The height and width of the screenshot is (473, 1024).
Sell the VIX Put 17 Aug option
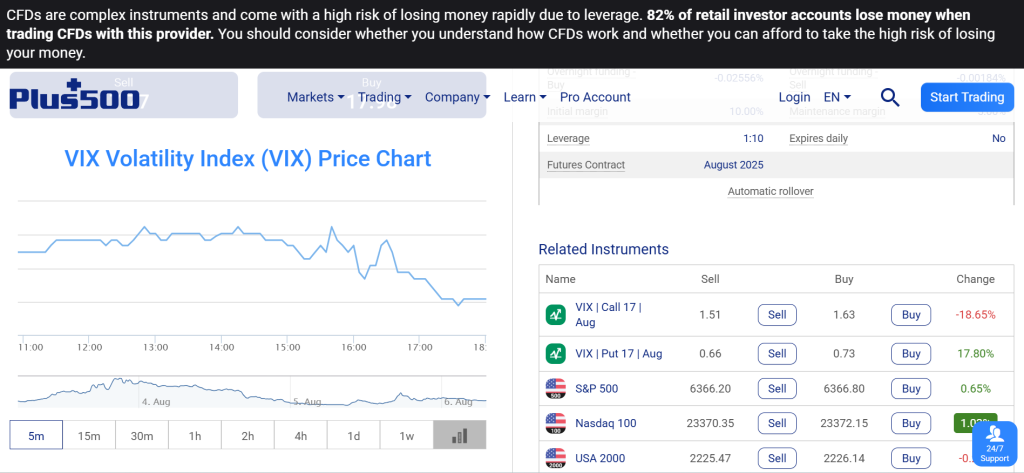click(777, 353)
